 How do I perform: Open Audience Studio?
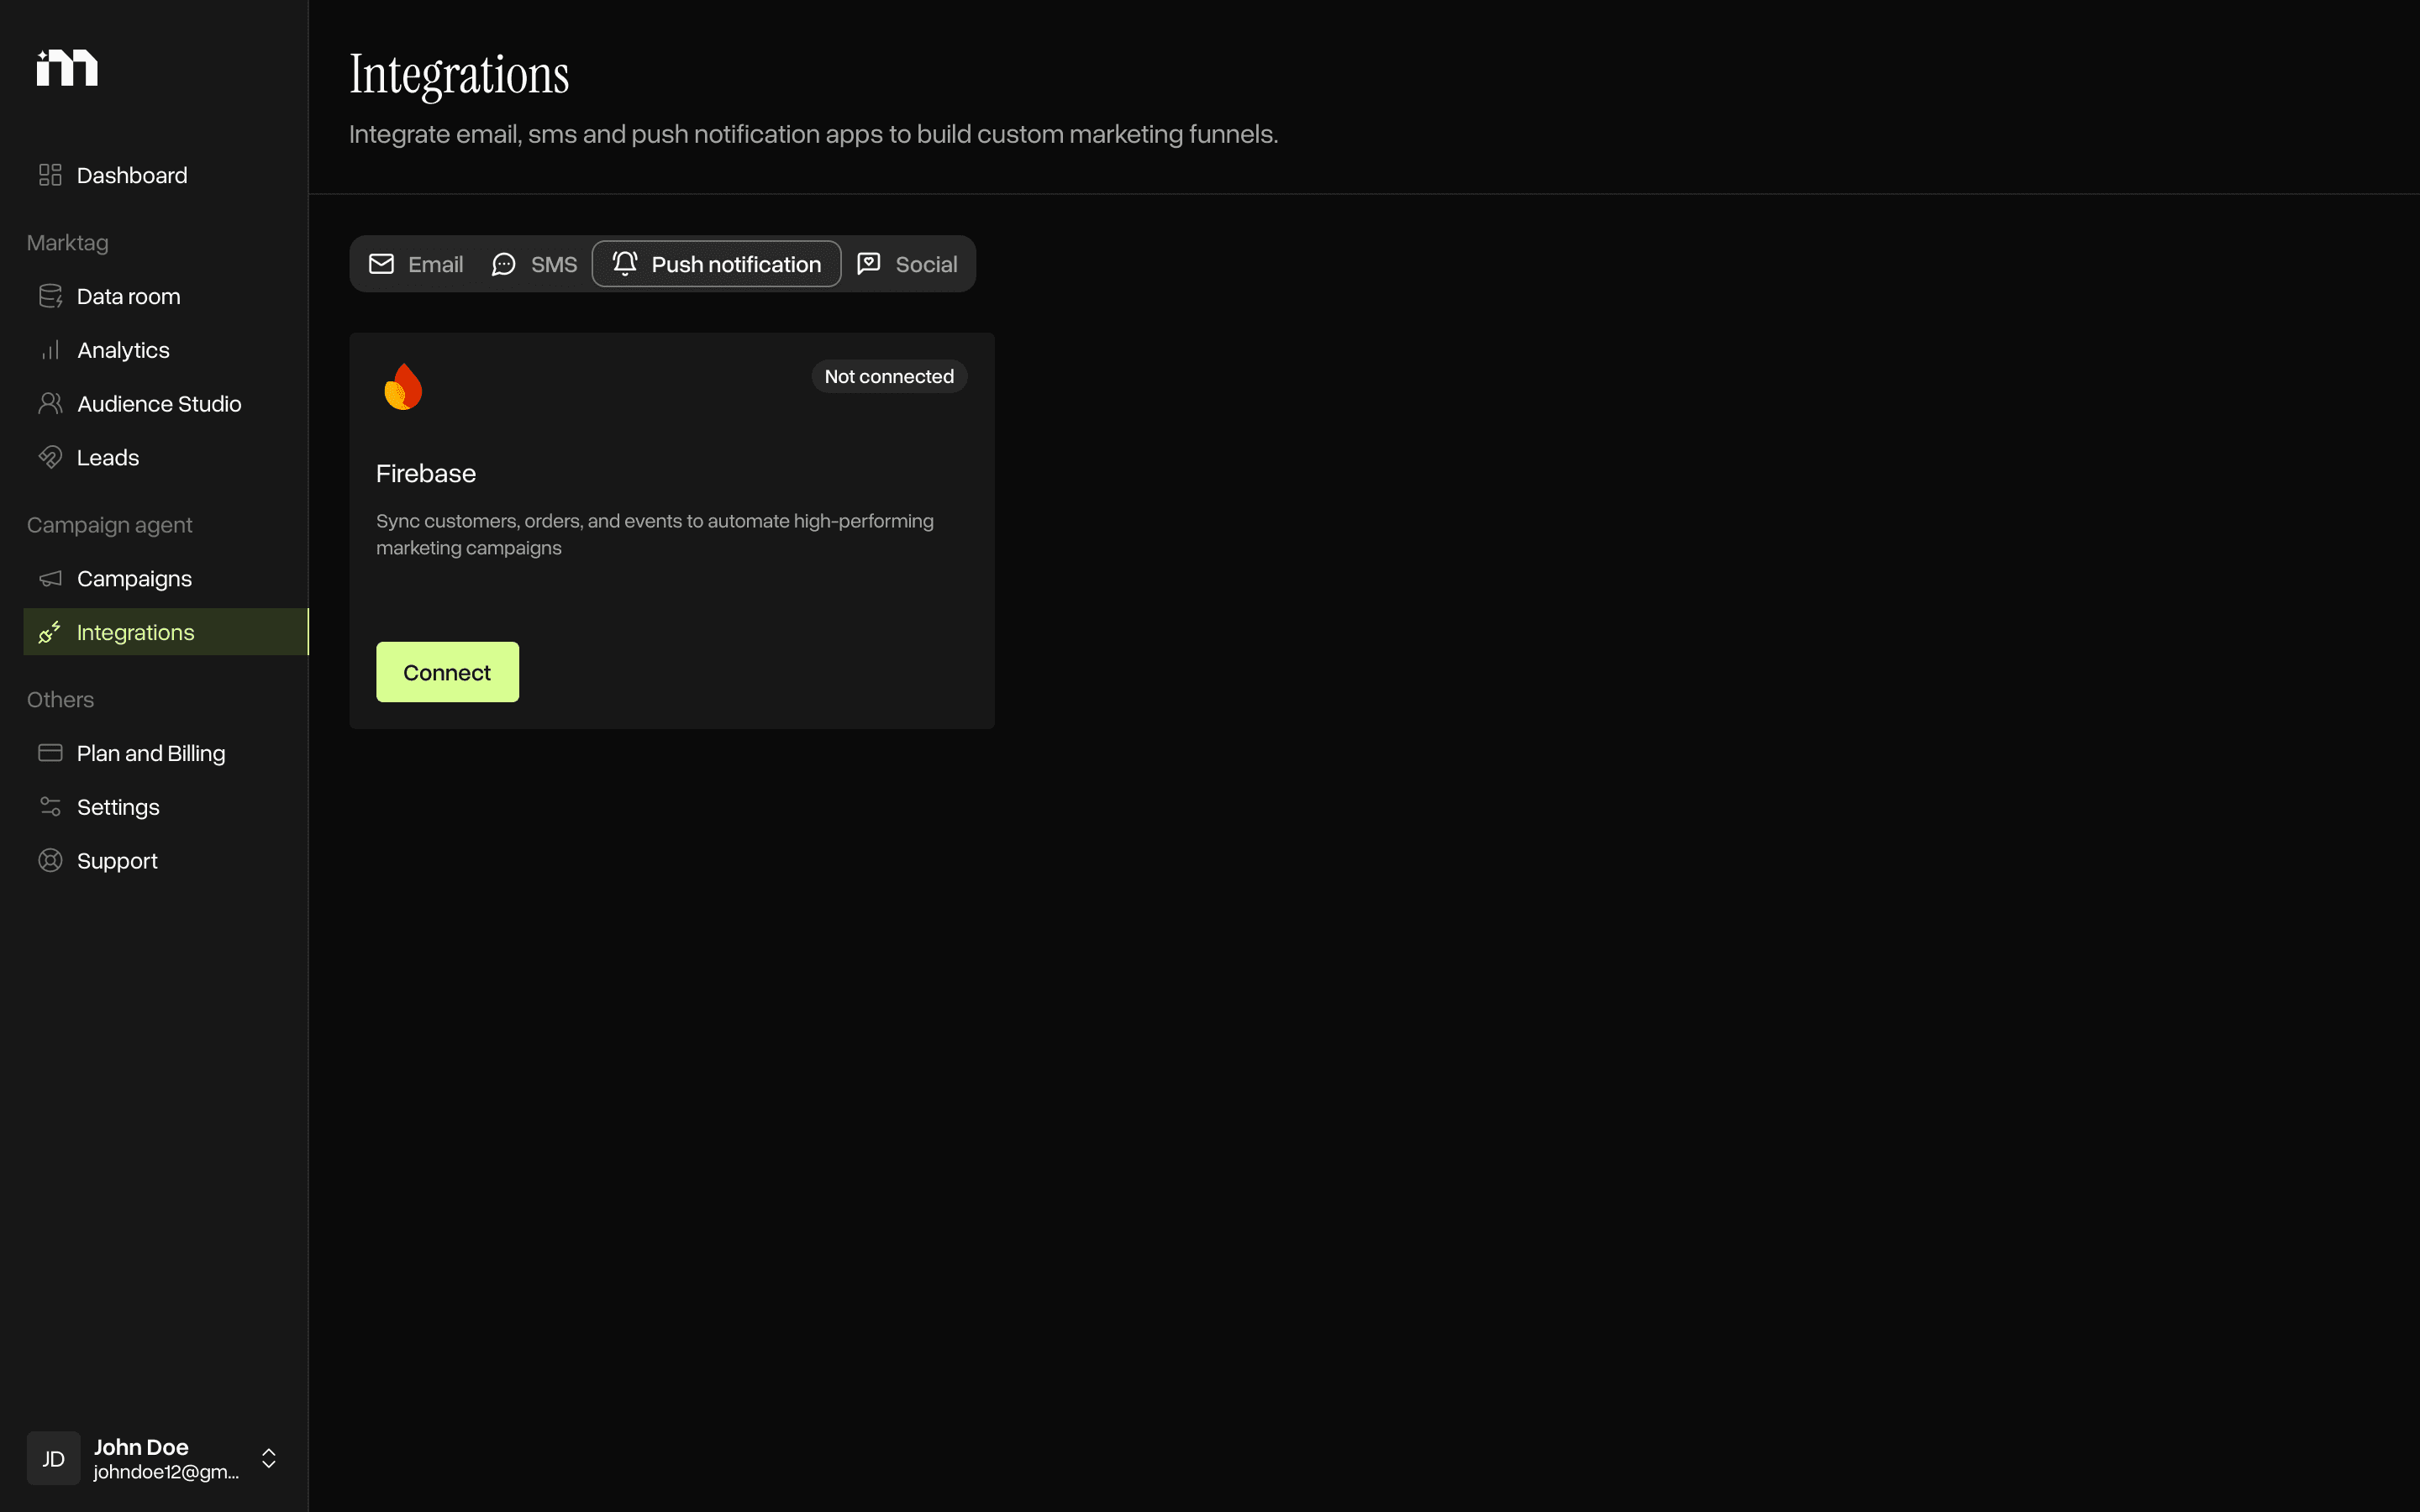pyautogui.click(x=166, y=403)
